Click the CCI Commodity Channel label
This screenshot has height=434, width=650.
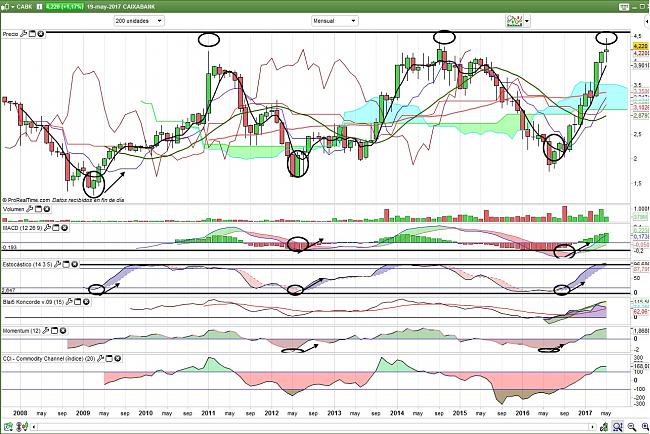49,358
